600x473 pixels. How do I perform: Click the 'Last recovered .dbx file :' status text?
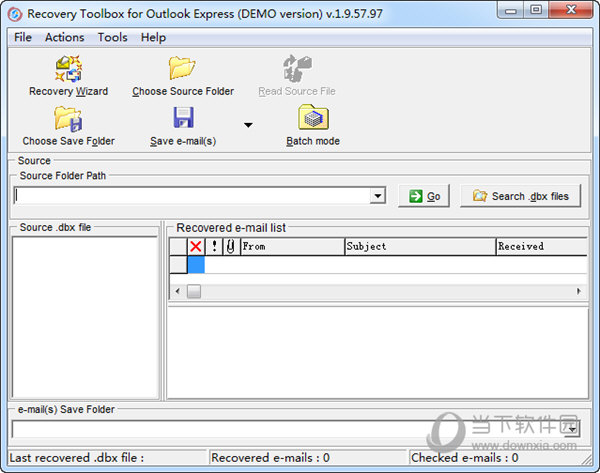click(x=77, y=458)
